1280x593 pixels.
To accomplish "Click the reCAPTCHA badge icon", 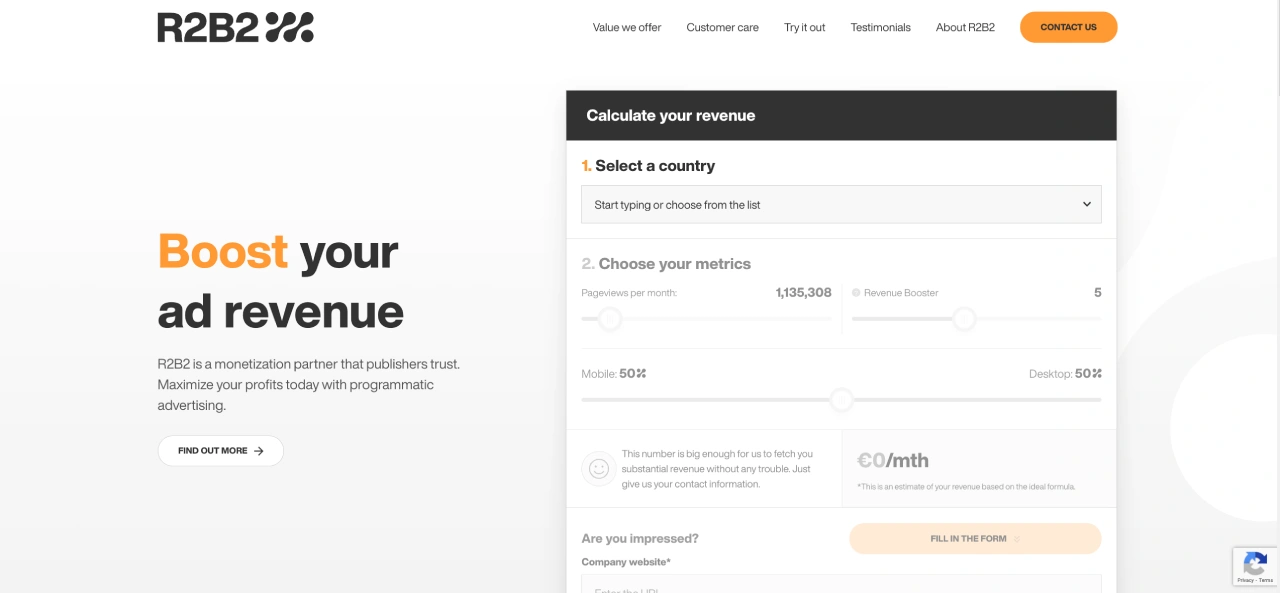I will (1255, 563).
